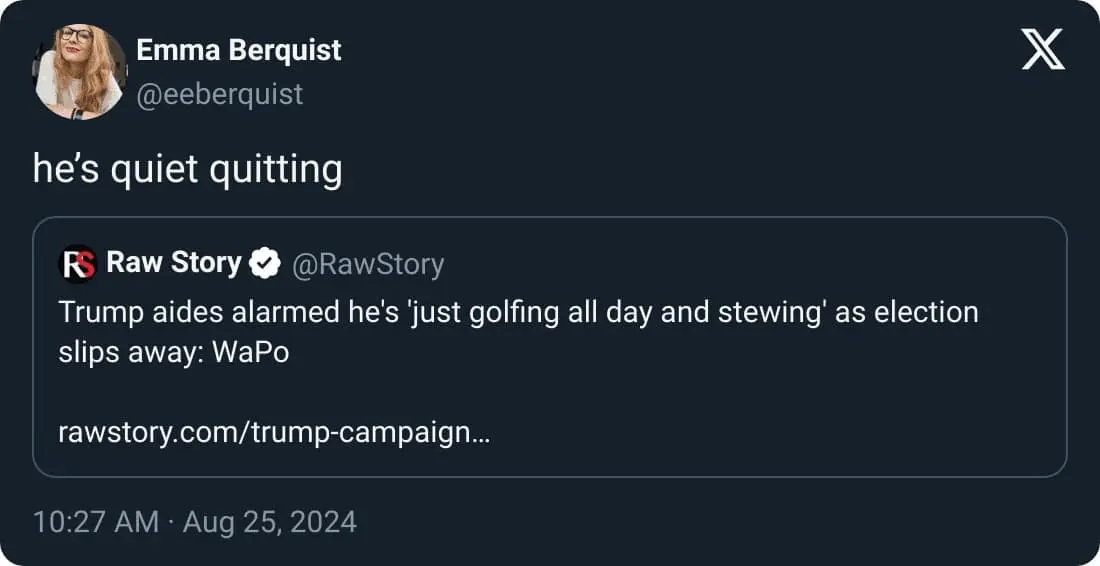Click the word "election" in quoted tweet
Viewport: 1100px width, 566px height.
(926, 312)
